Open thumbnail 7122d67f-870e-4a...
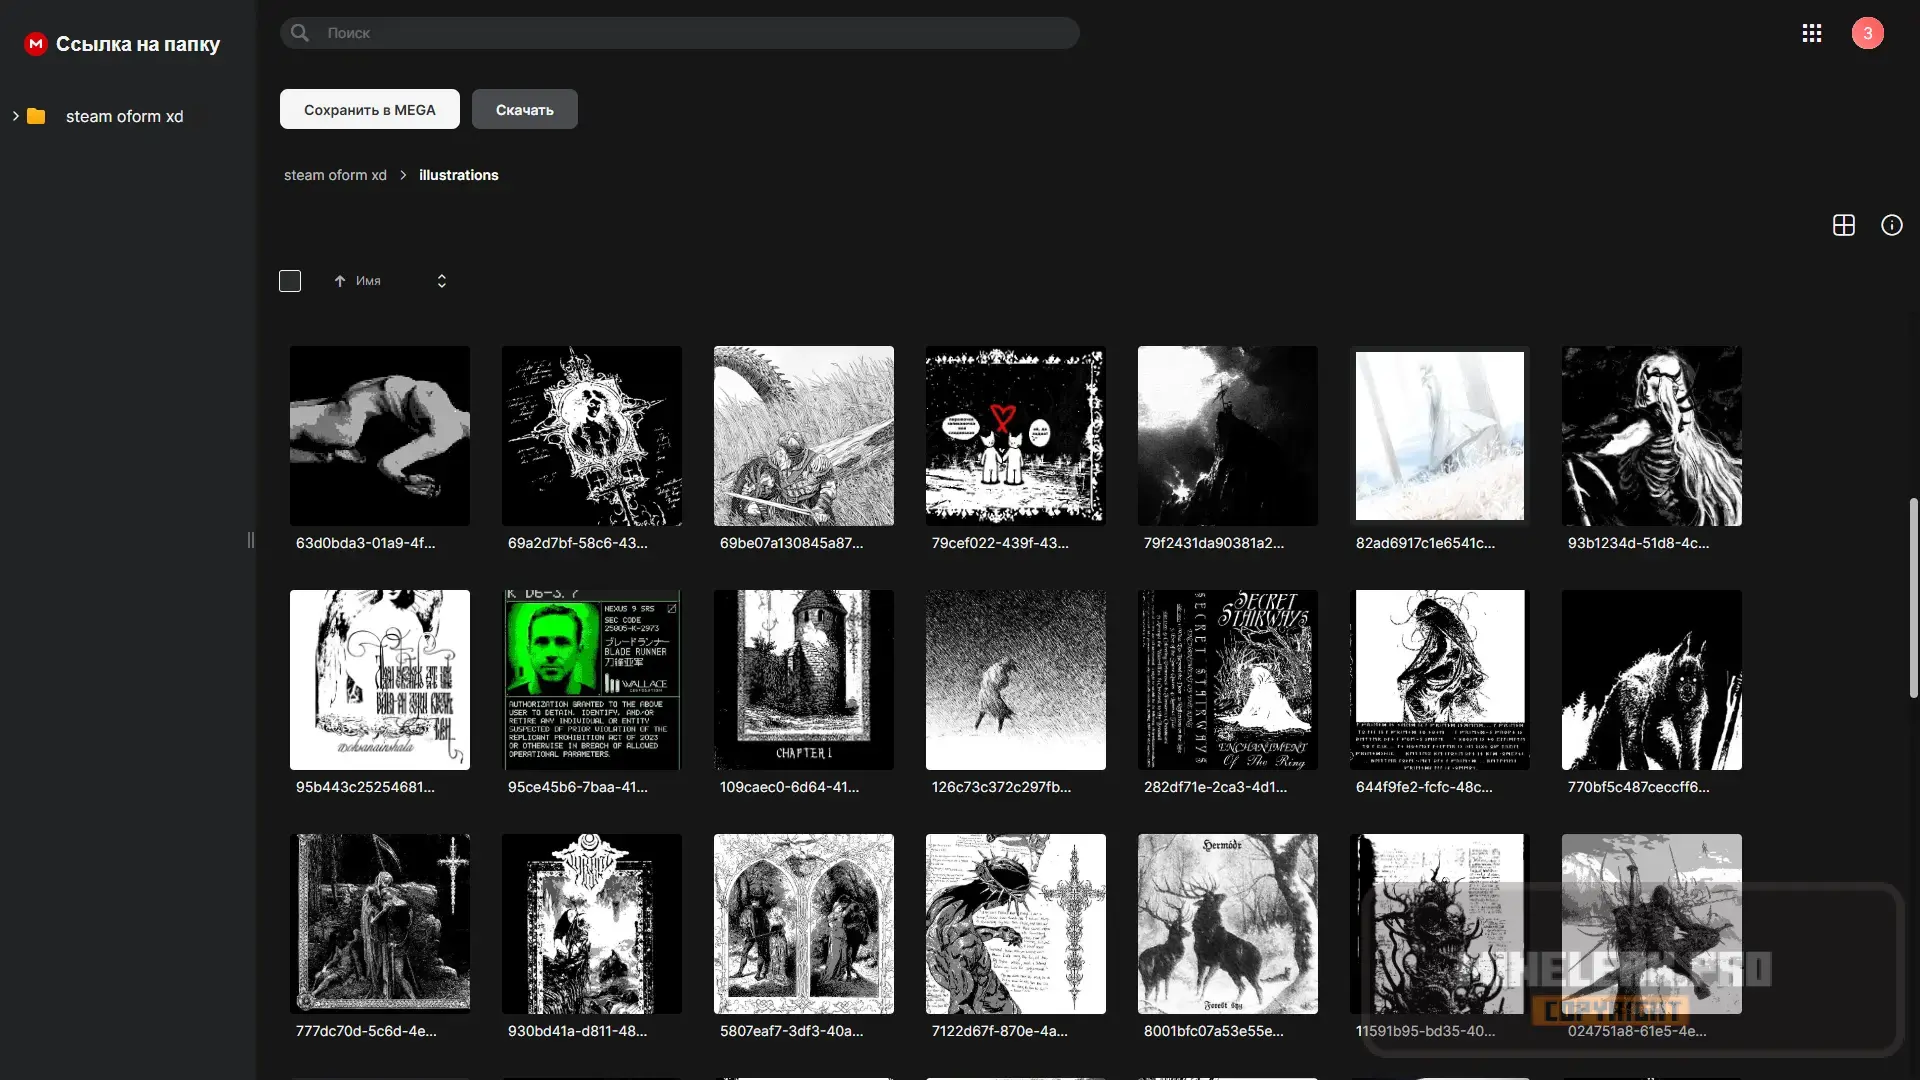1920x1080 pixels. click(x=1016, y=924)
